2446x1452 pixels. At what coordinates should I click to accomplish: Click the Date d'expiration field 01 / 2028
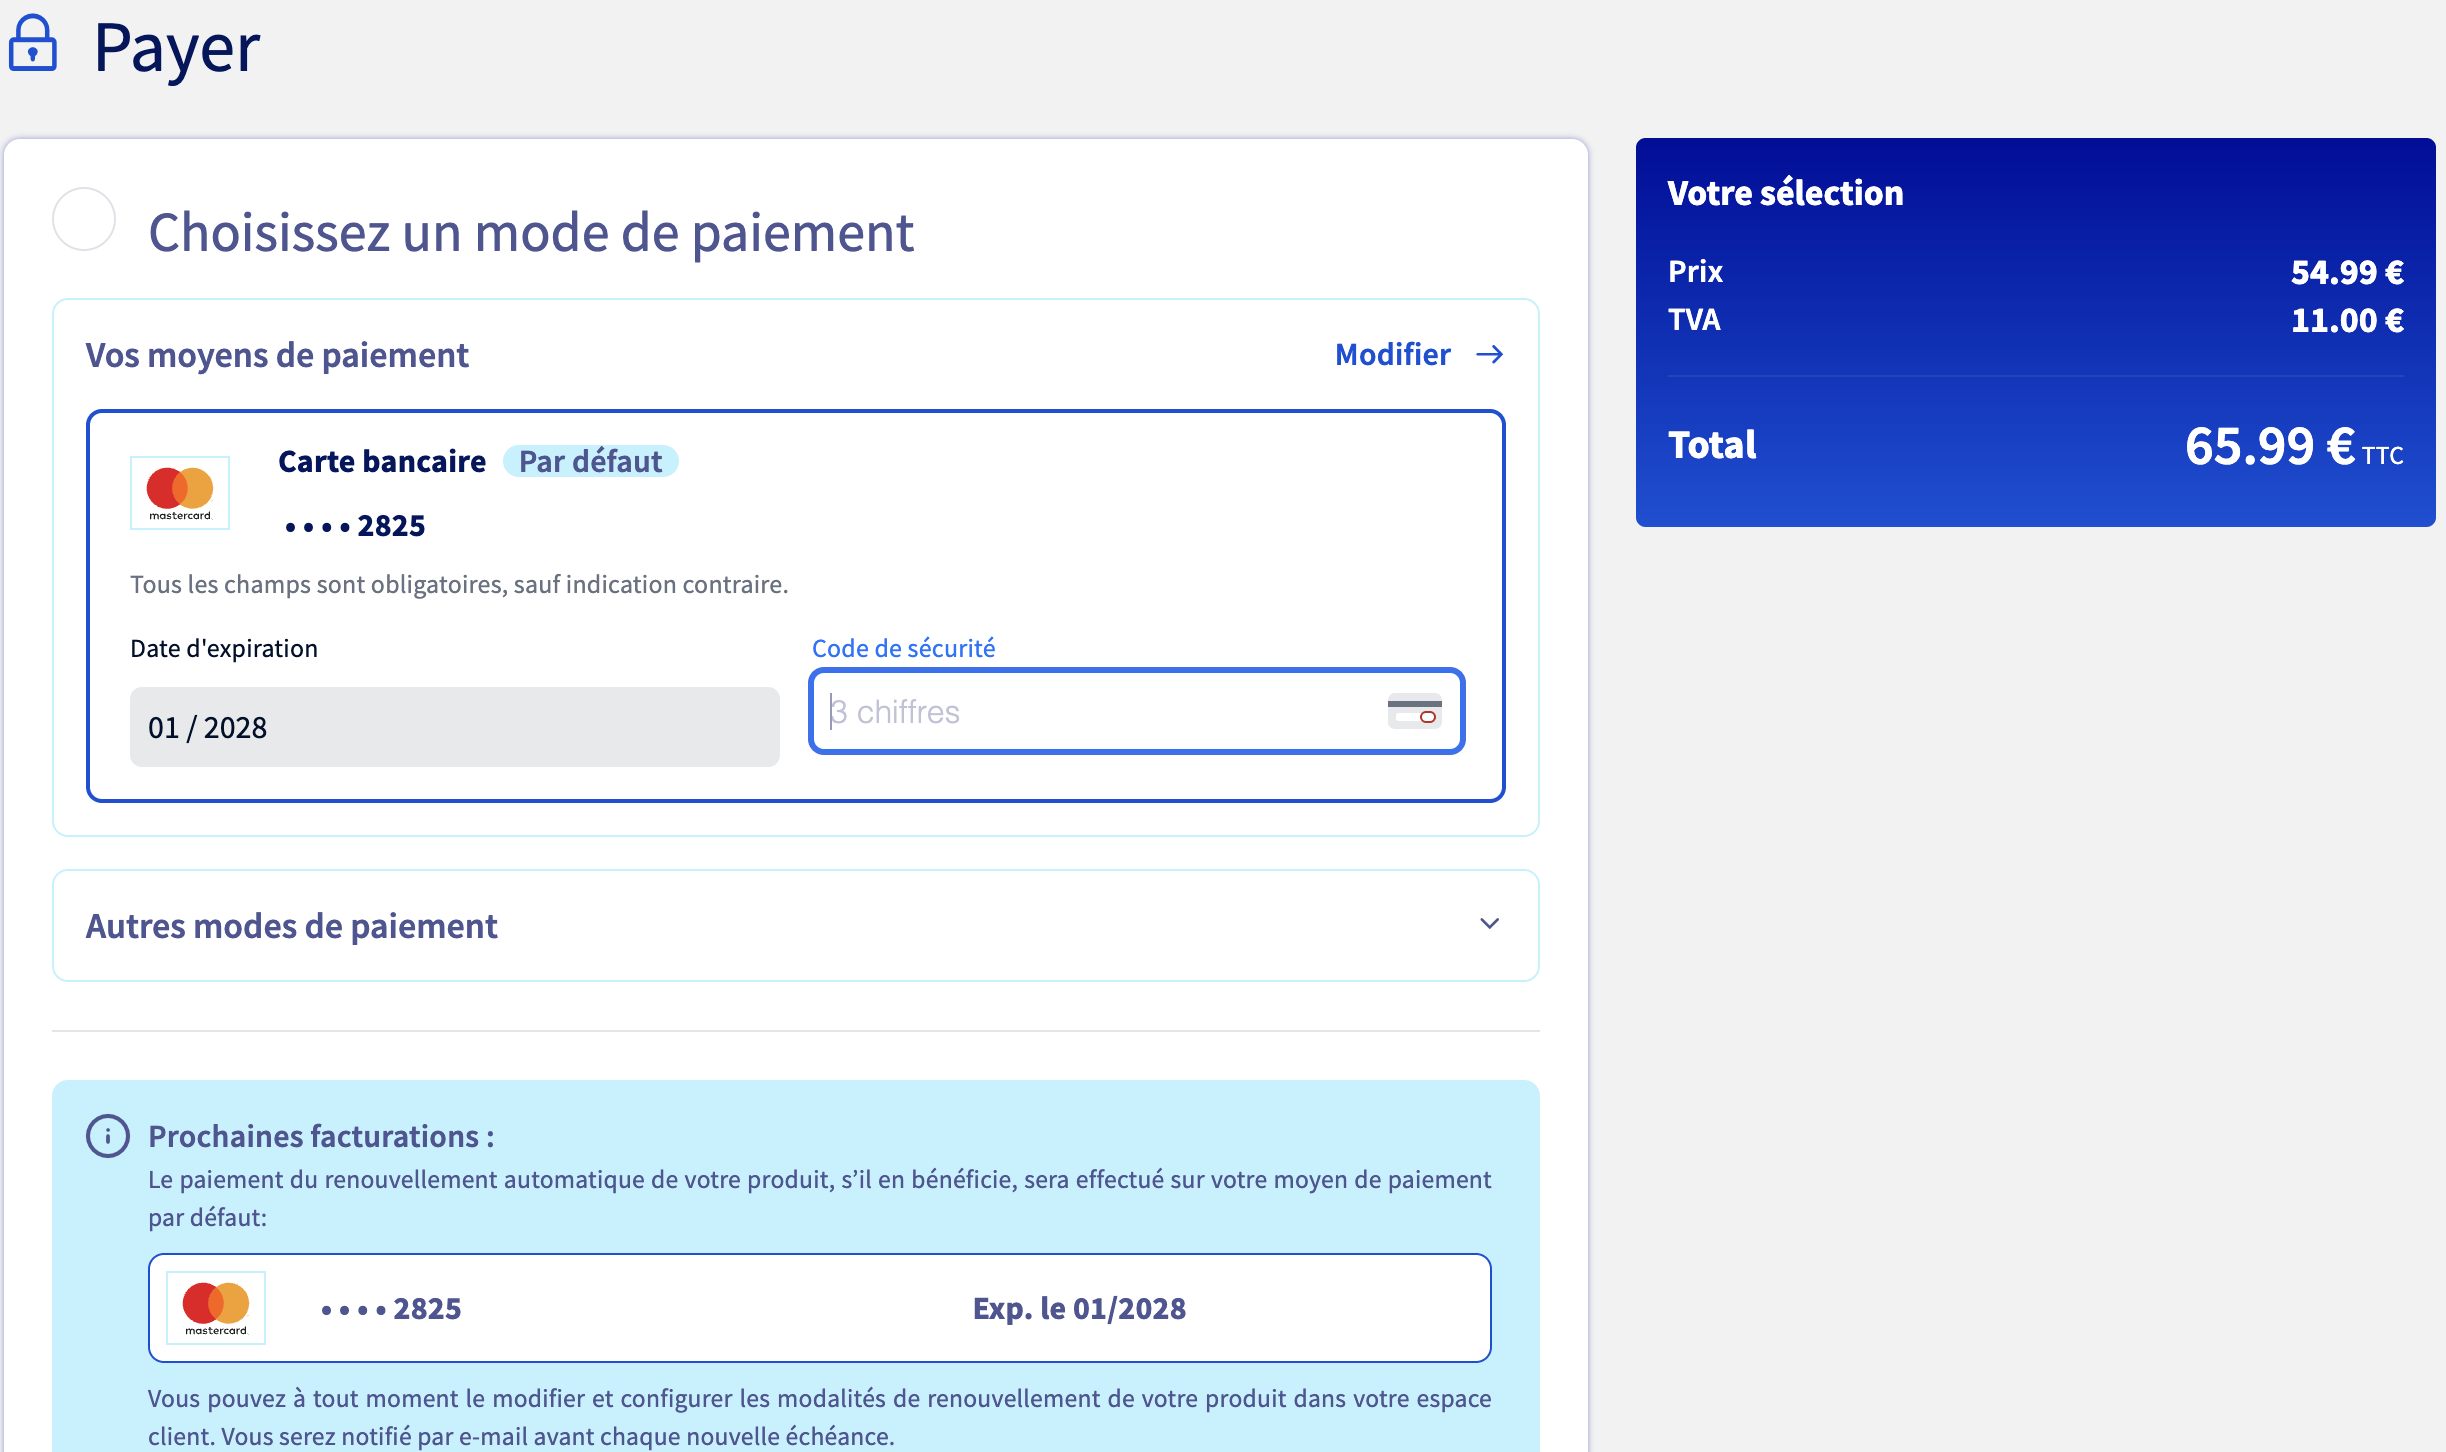click(454, 727)
